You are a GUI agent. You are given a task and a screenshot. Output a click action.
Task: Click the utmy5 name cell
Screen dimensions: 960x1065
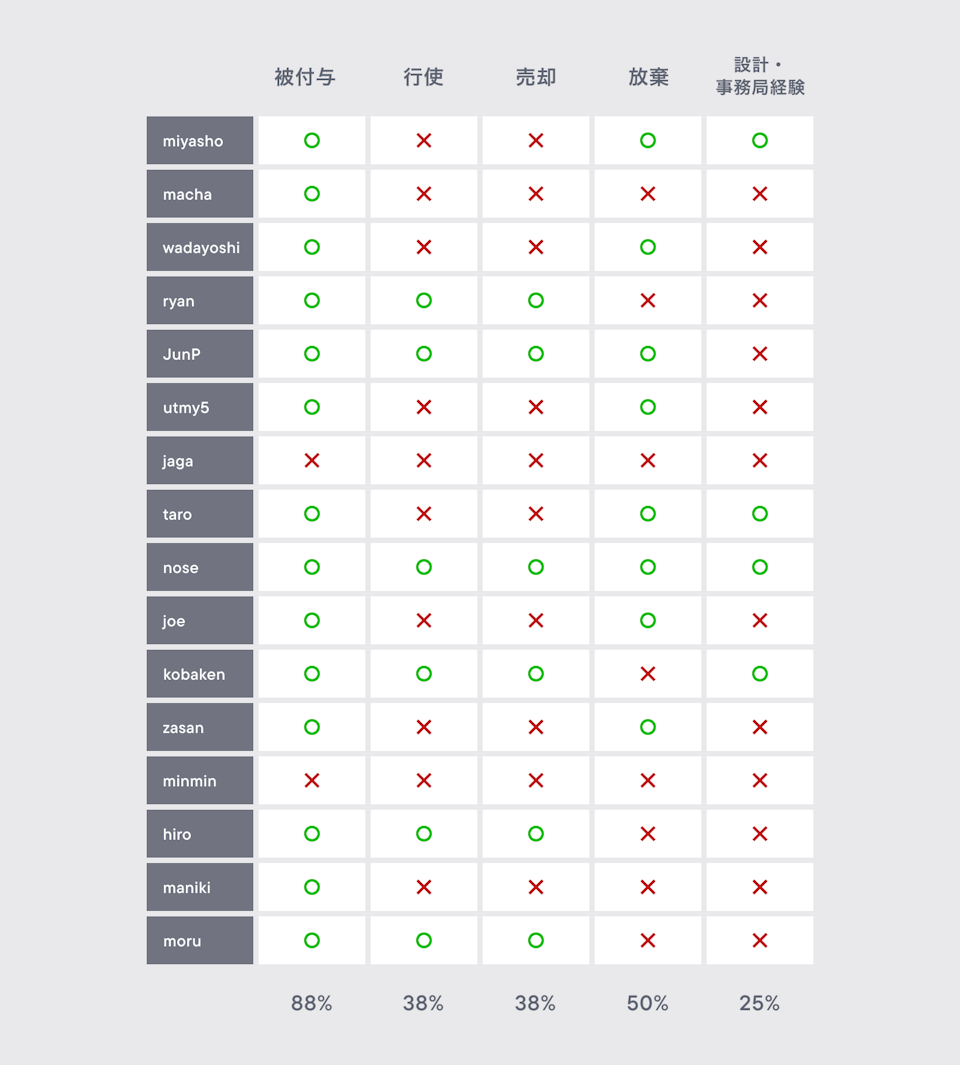[x=200, y=407]
